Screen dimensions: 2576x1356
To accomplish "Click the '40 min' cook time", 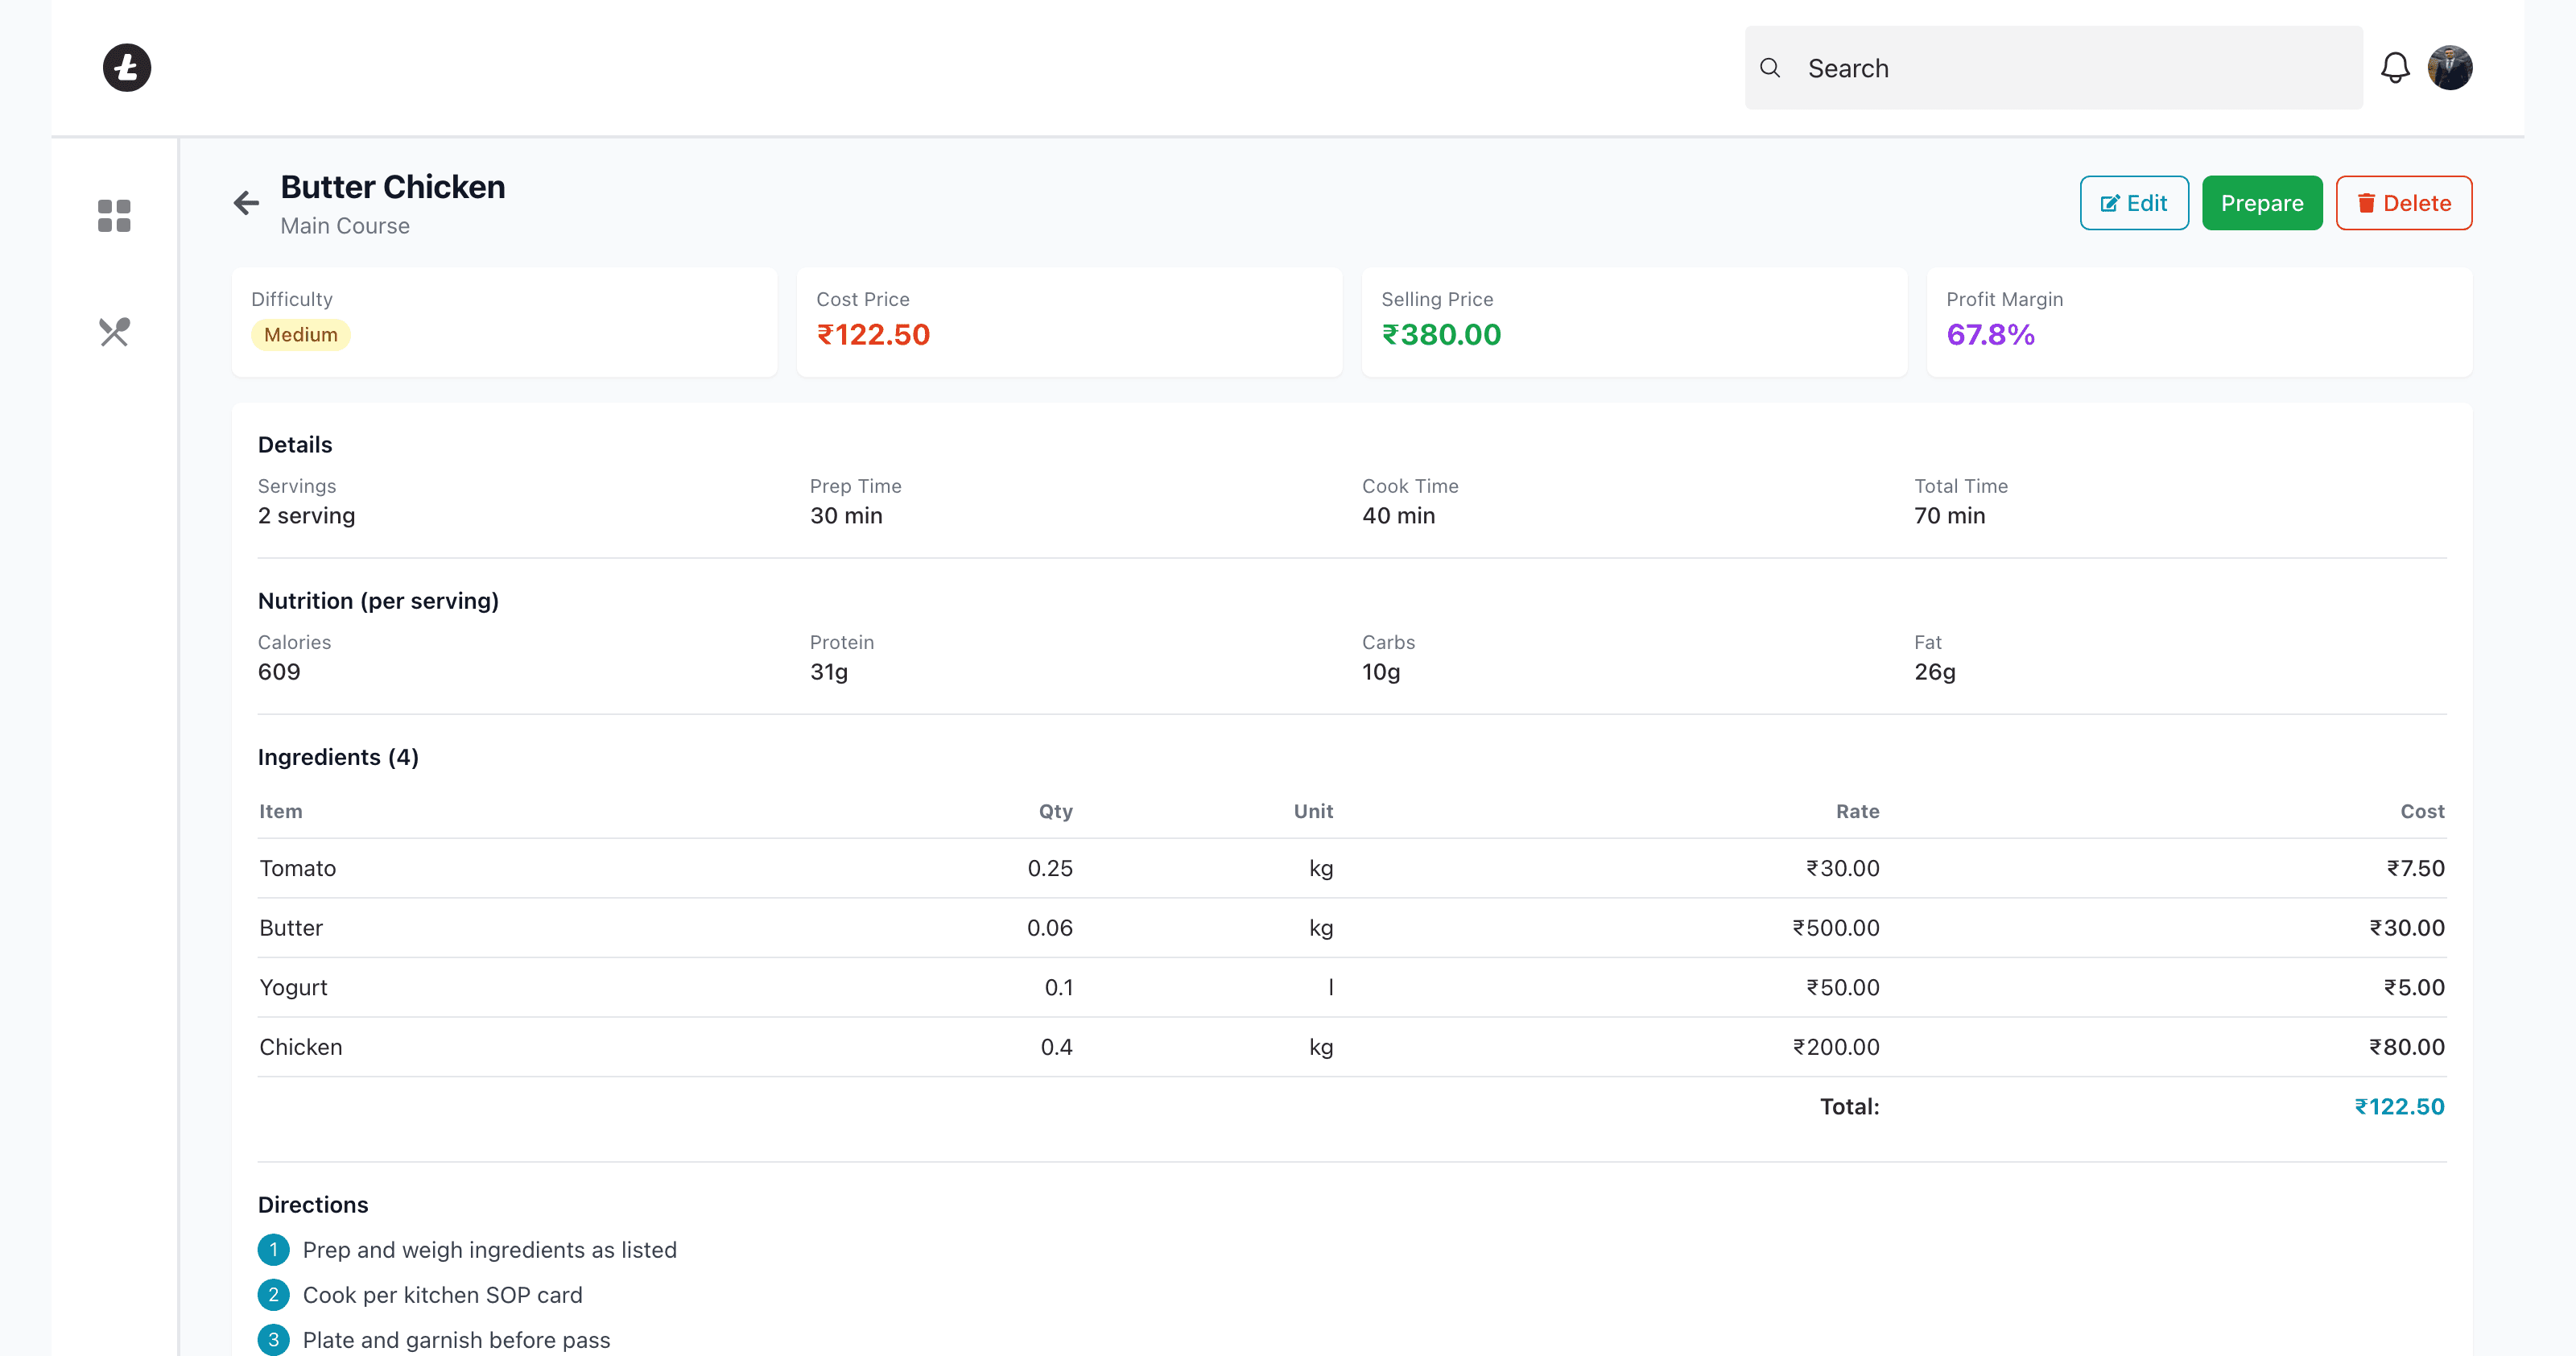I will (x=1398, y=516).
